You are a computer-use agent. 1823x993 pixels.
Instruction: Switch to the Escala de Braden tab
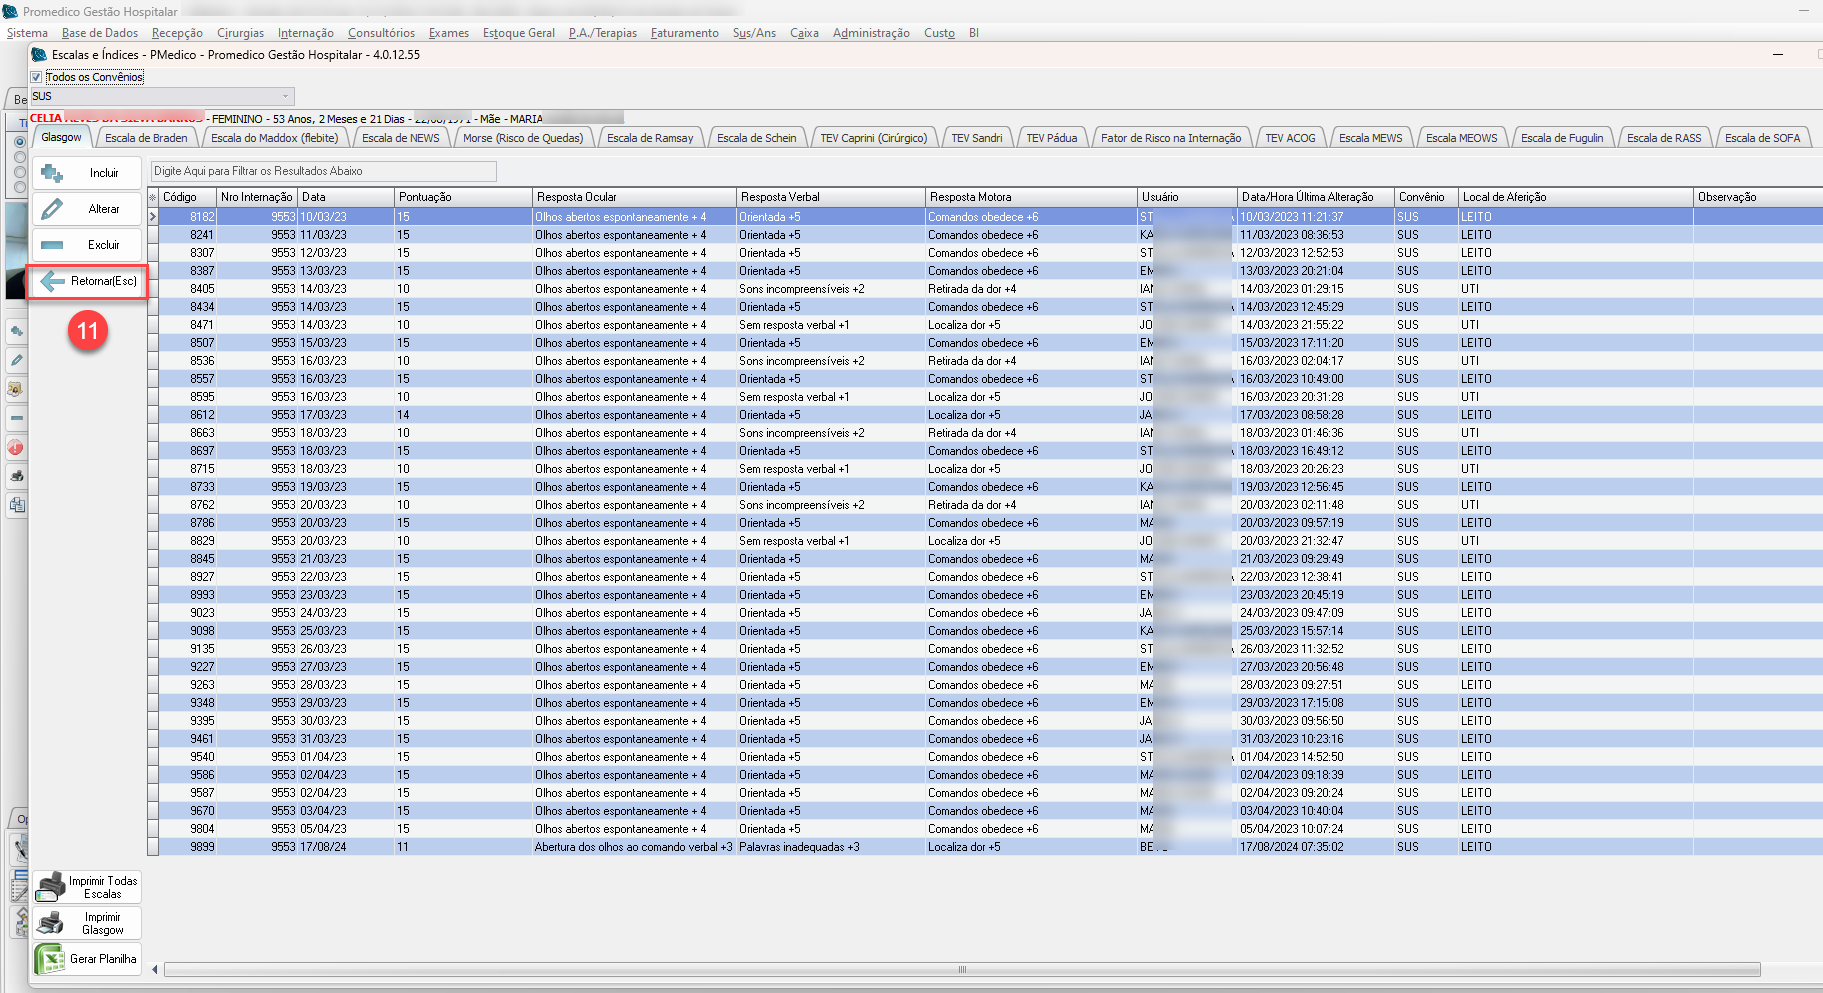(146, 138)
